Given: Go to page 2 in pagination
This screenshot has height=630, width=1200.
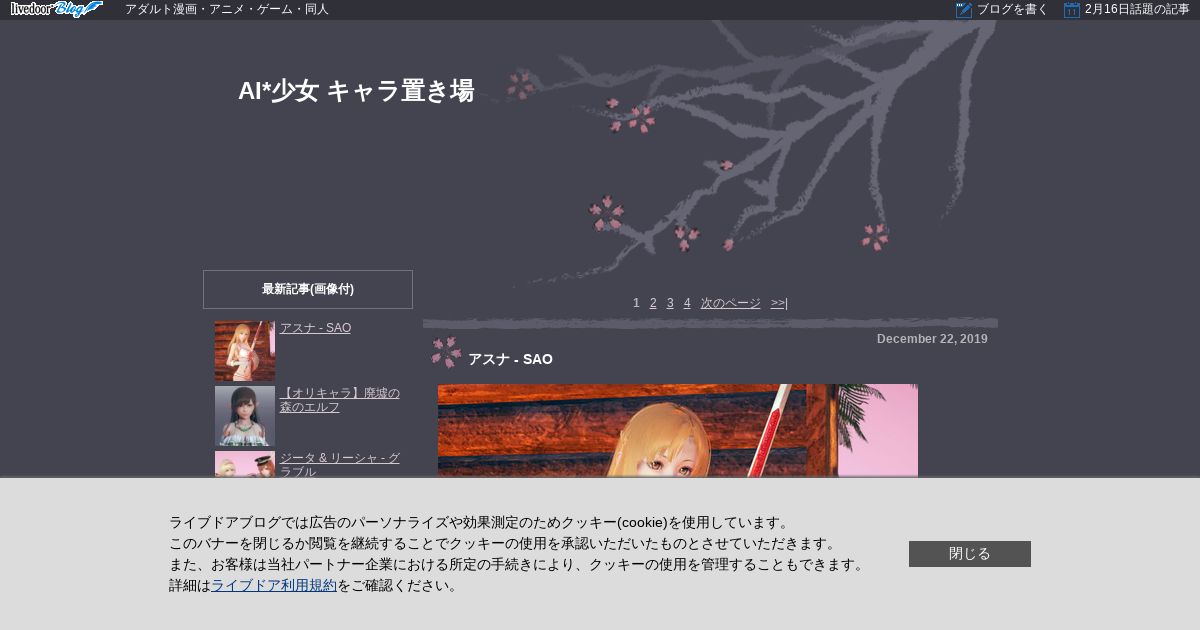Looking at the screenshot, I should 653,303.
